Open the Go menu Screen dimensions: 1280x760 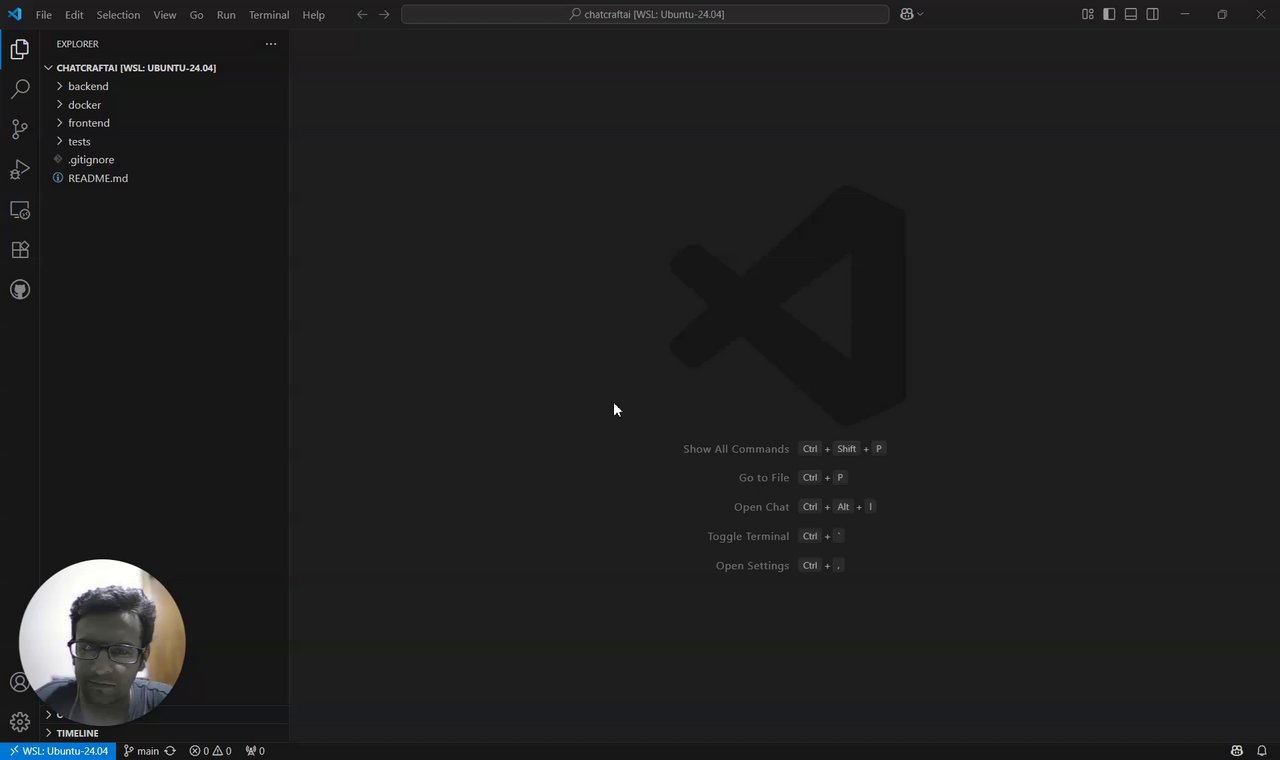[197, 15]
